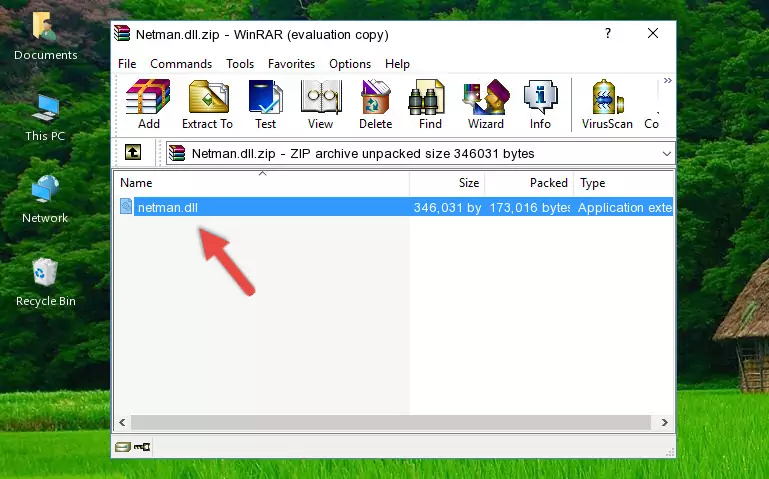Click the key password icon in status bar
Image resolution: width=769 pixels, height=479 pixels.
[x=142, y=447]
